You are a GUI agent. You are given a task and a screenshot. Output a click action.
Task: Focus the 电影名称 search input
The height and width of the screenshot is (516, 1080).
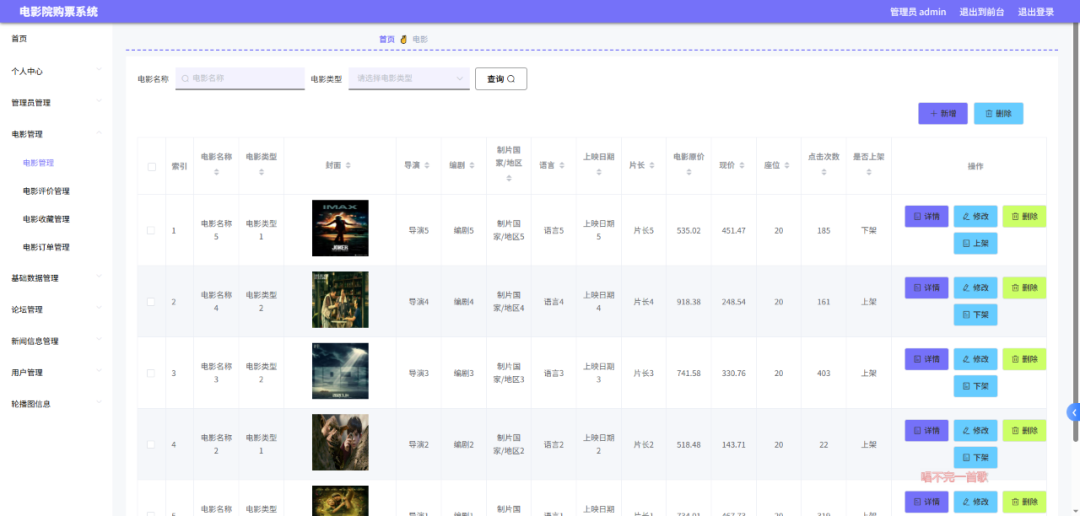(x=240, y=79)
